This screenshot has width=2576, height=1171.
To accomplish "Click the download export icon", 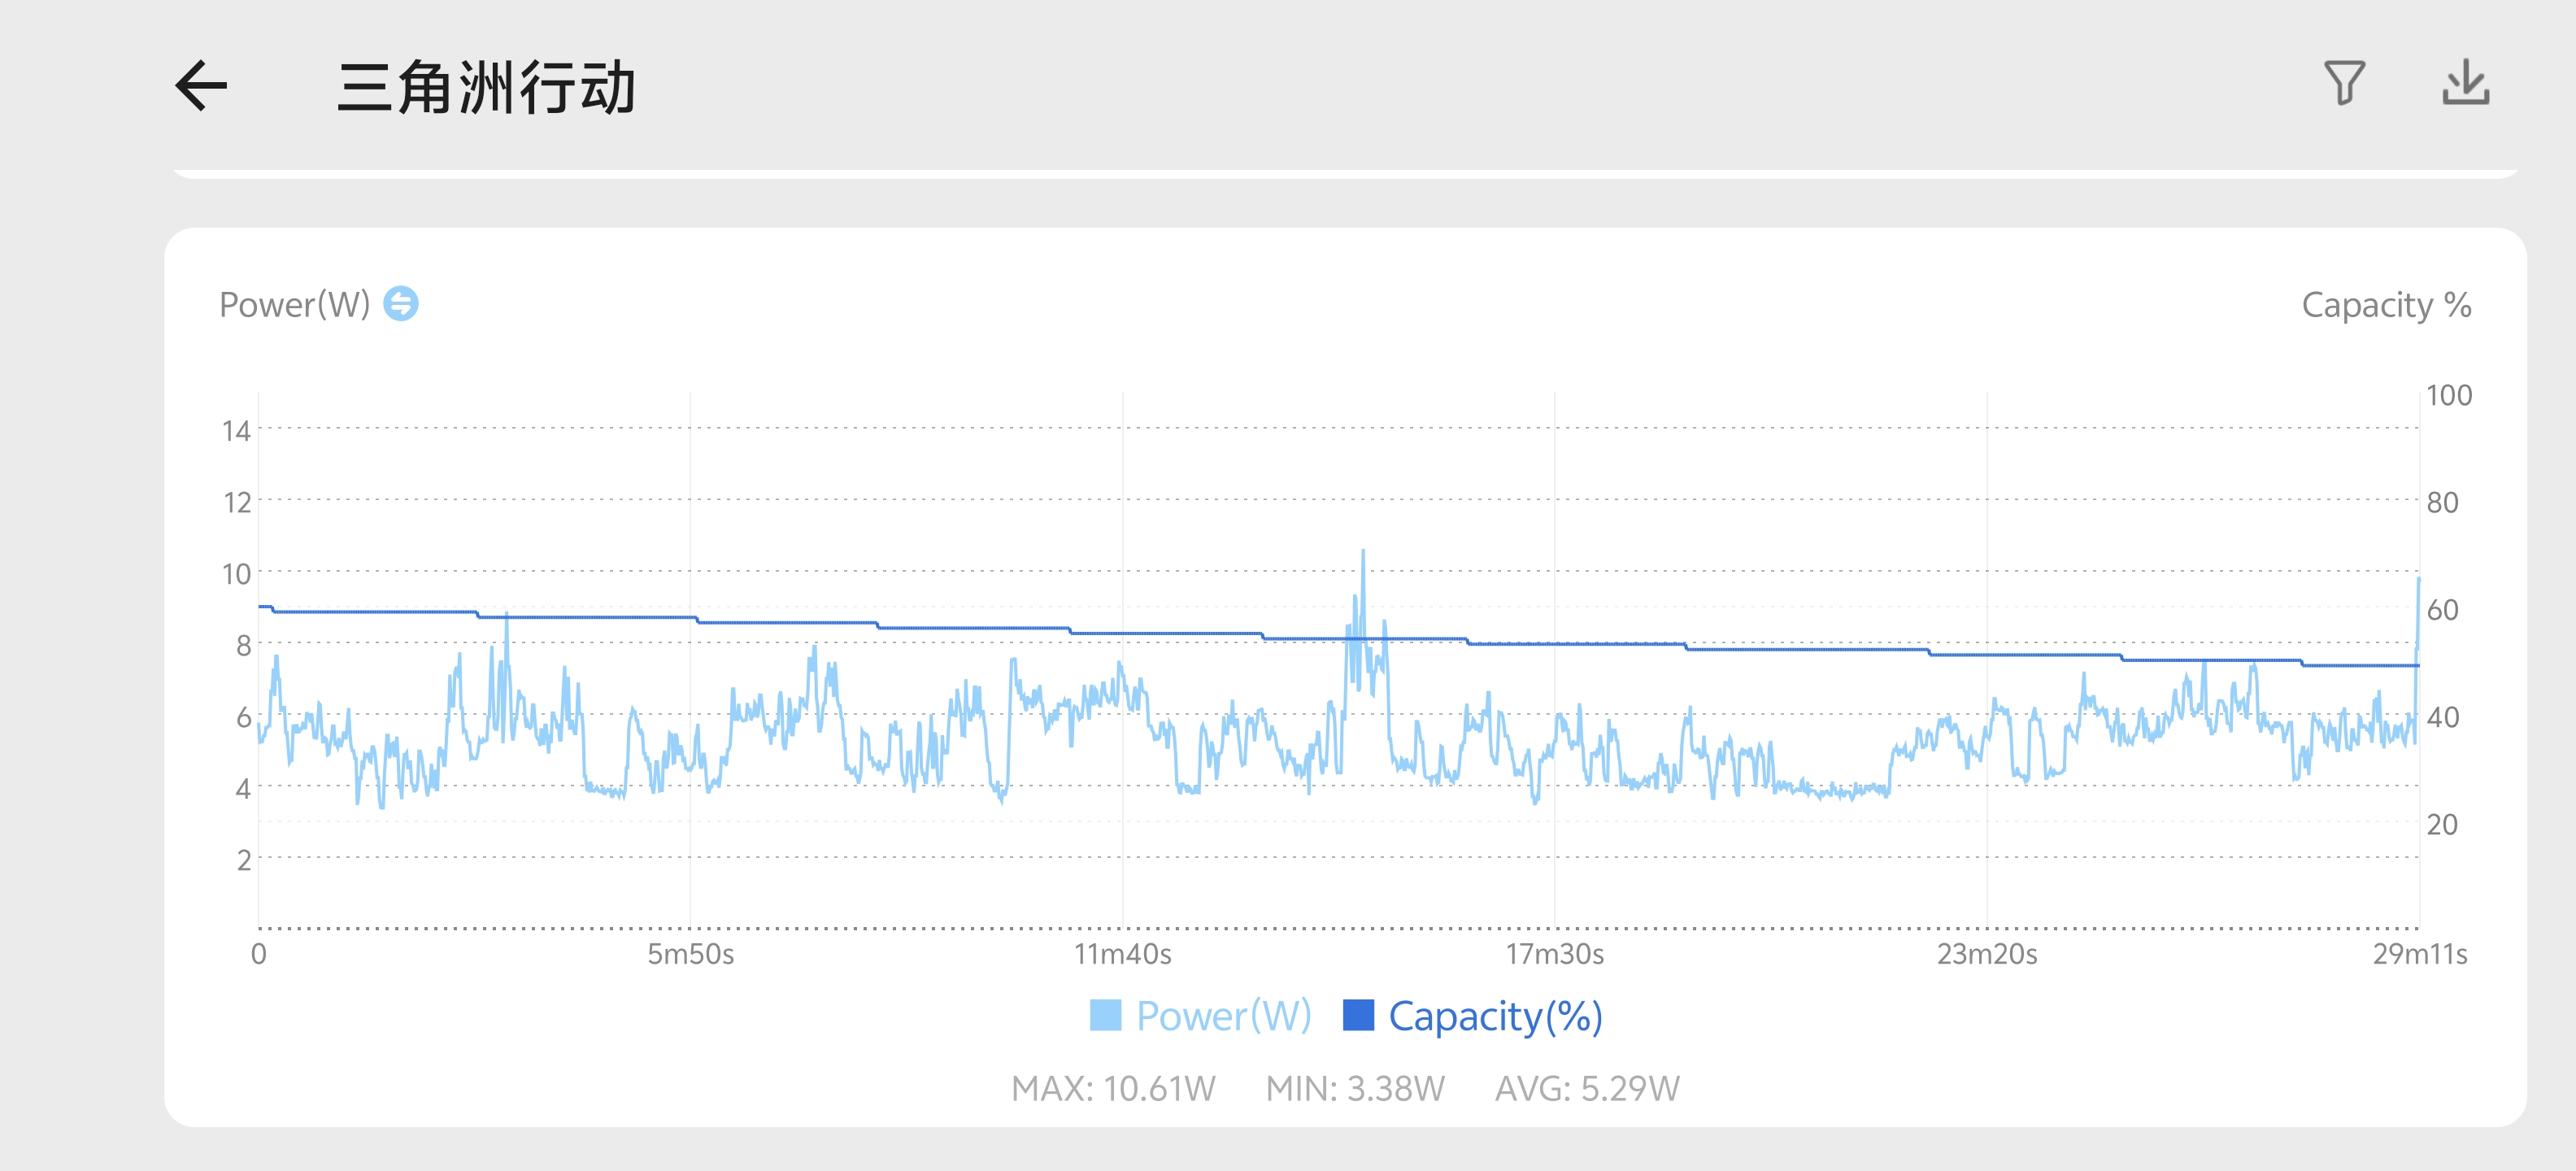I will click(2465, 83).
